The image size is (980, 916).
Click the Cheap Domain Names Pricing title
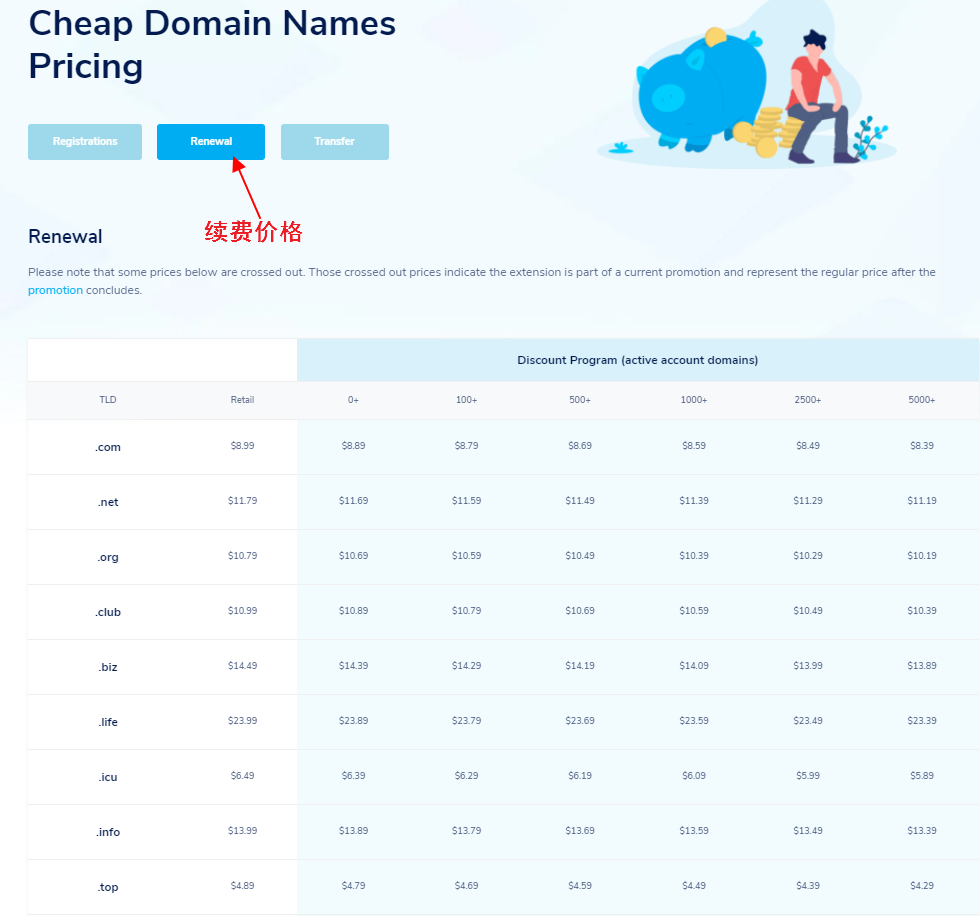click(x=211, y=45)
